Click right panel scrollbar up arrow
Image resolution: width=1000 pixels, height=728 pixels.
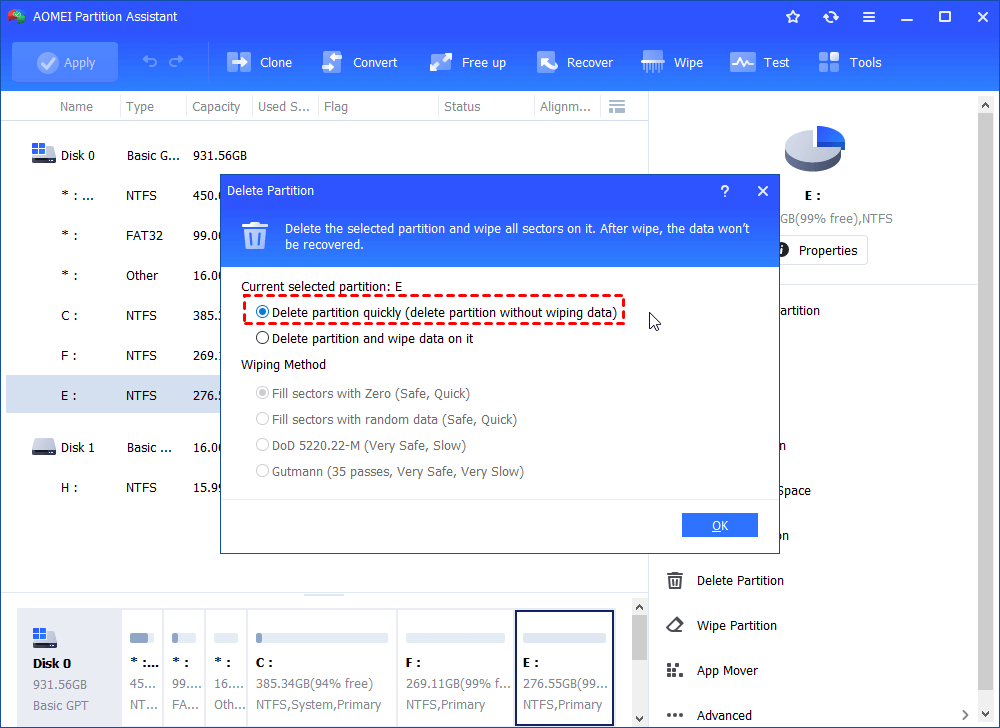point(985,105)
